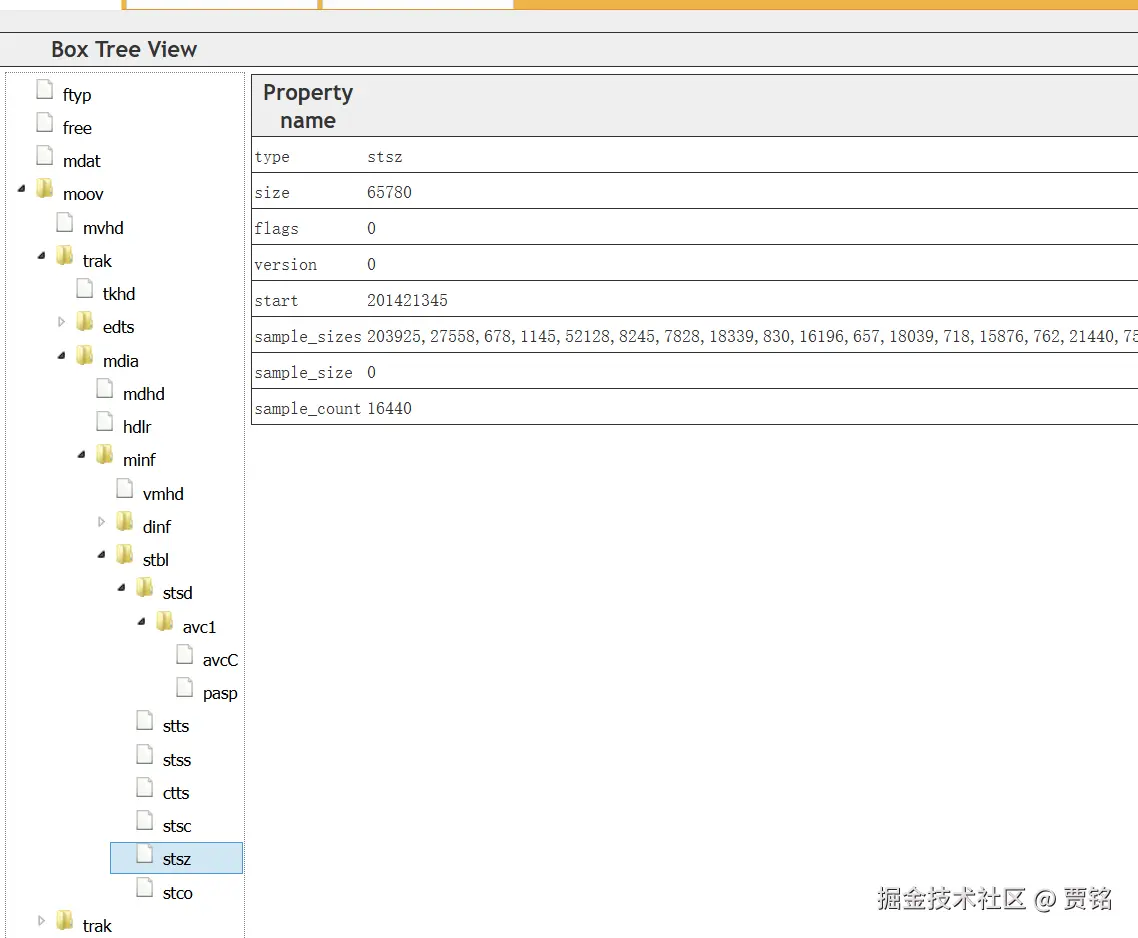Select the ftyp file icon
Screen dimensions: 1138x938
(45, 90)
